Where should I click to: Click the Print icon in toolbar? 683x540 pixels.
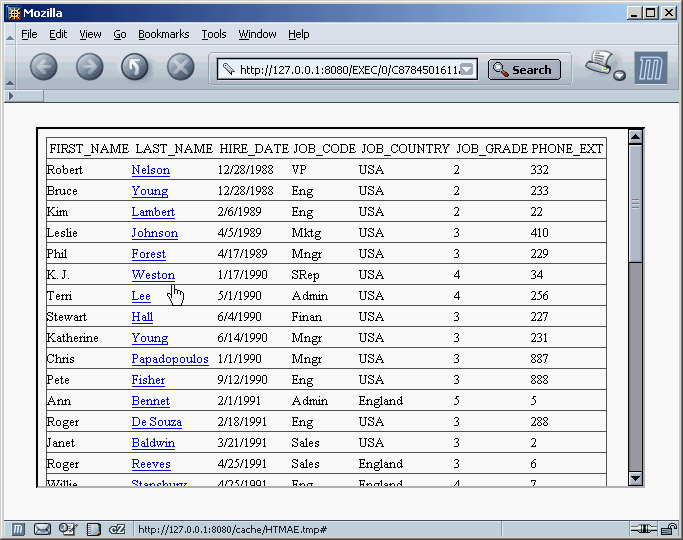[601, 65]
